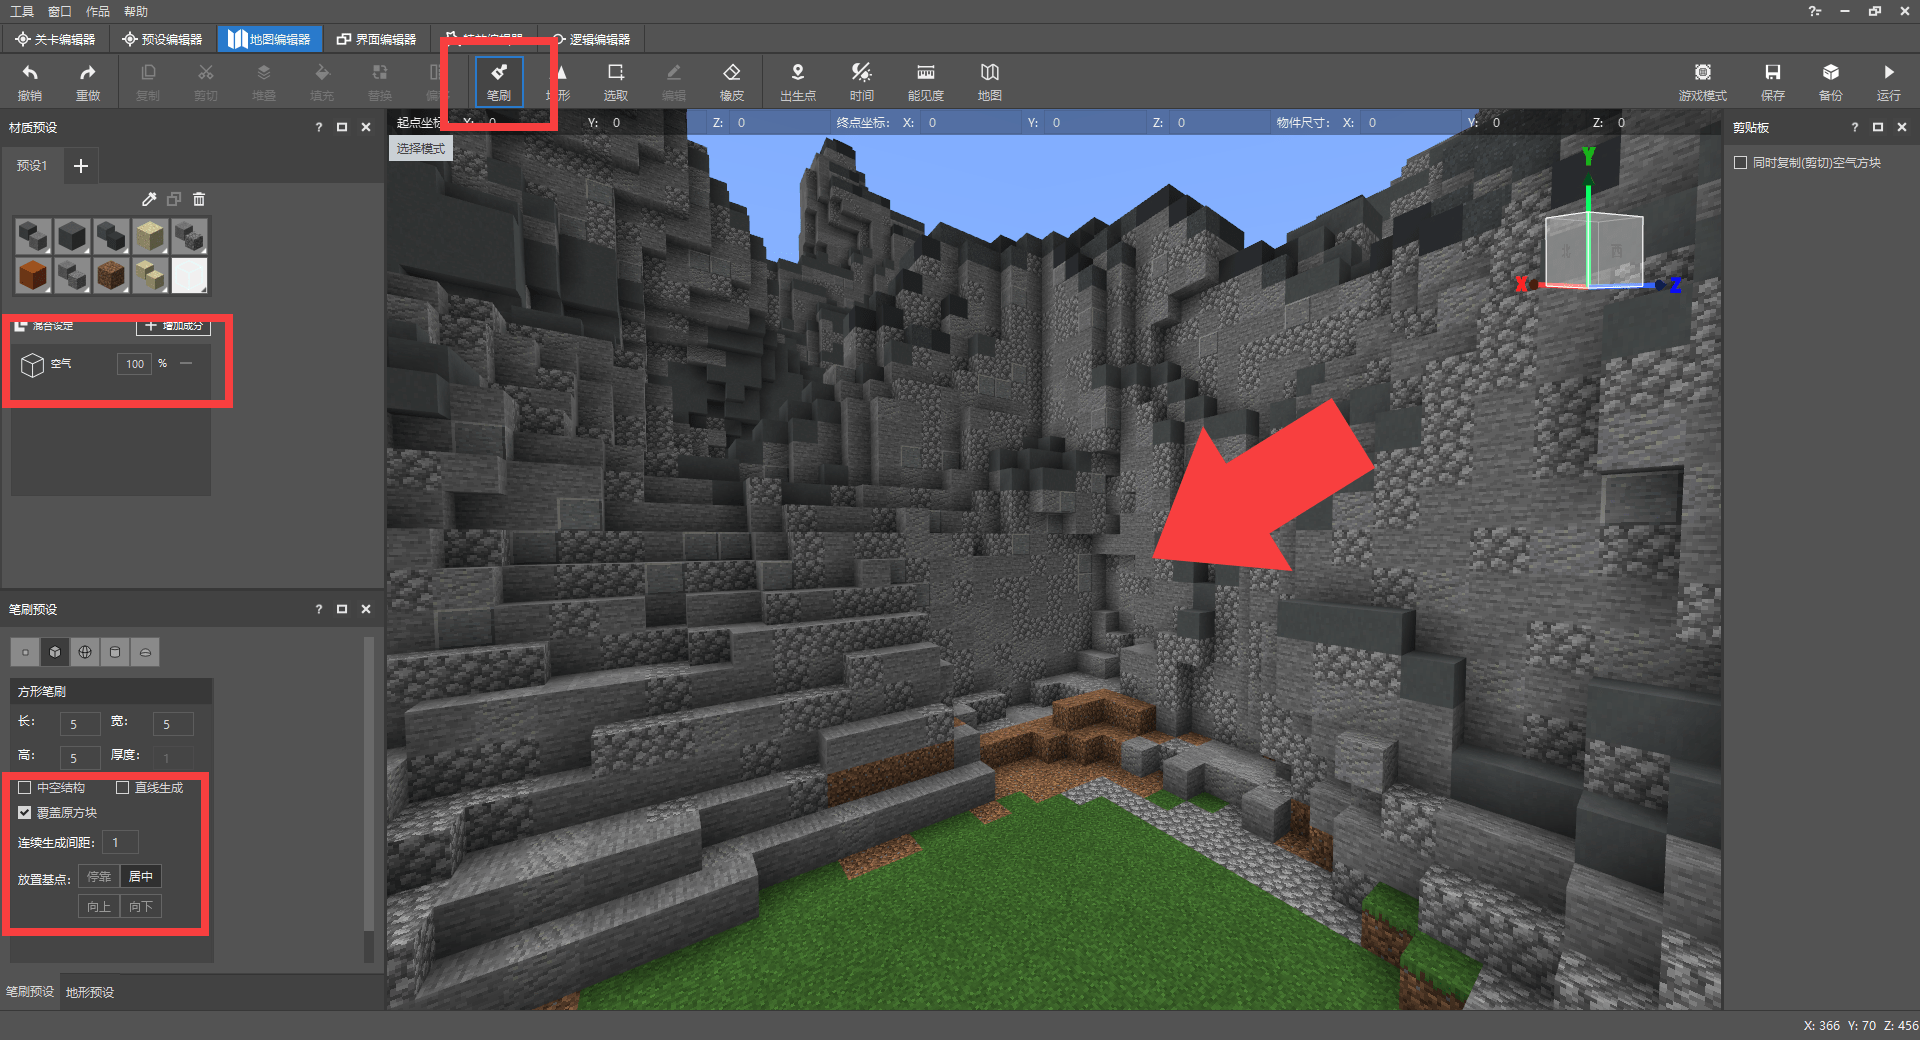The width and height of the screenshot is (1920, 1040).
Task: Switch to 预设编辑器 tab
Action: coord(162,39)
